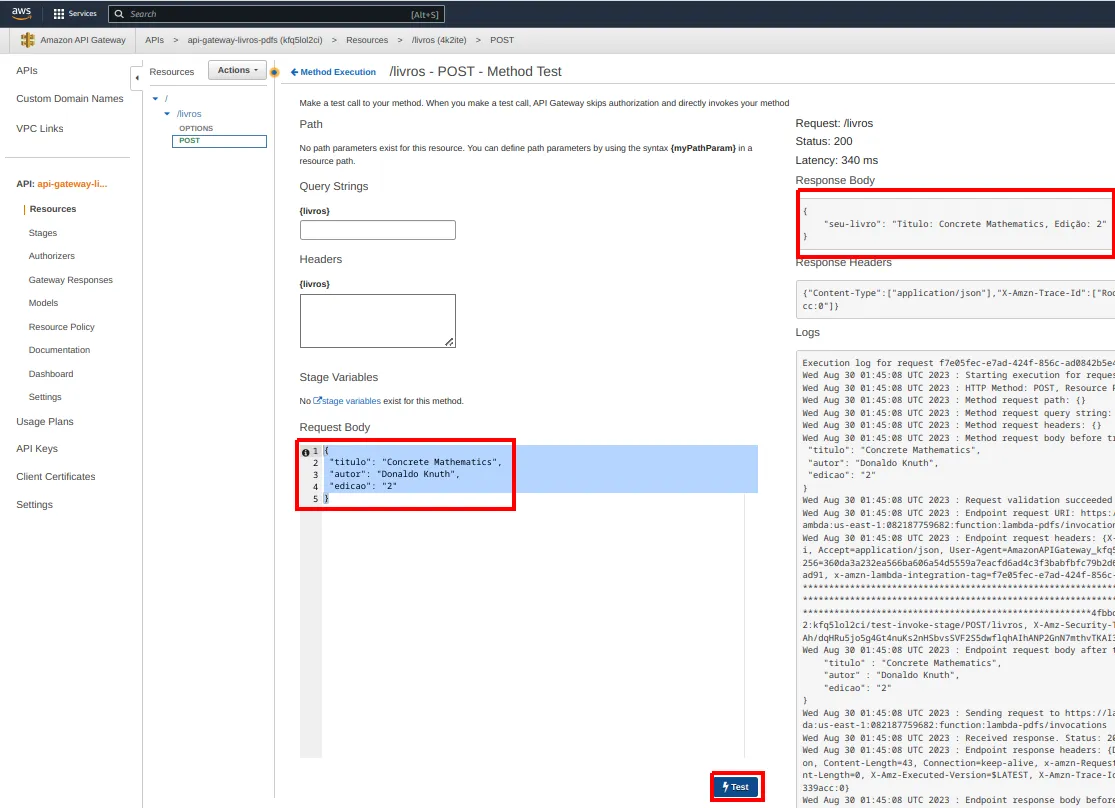Open Authorizers section
Viewport: 1115px width, 808px height.
51,256
